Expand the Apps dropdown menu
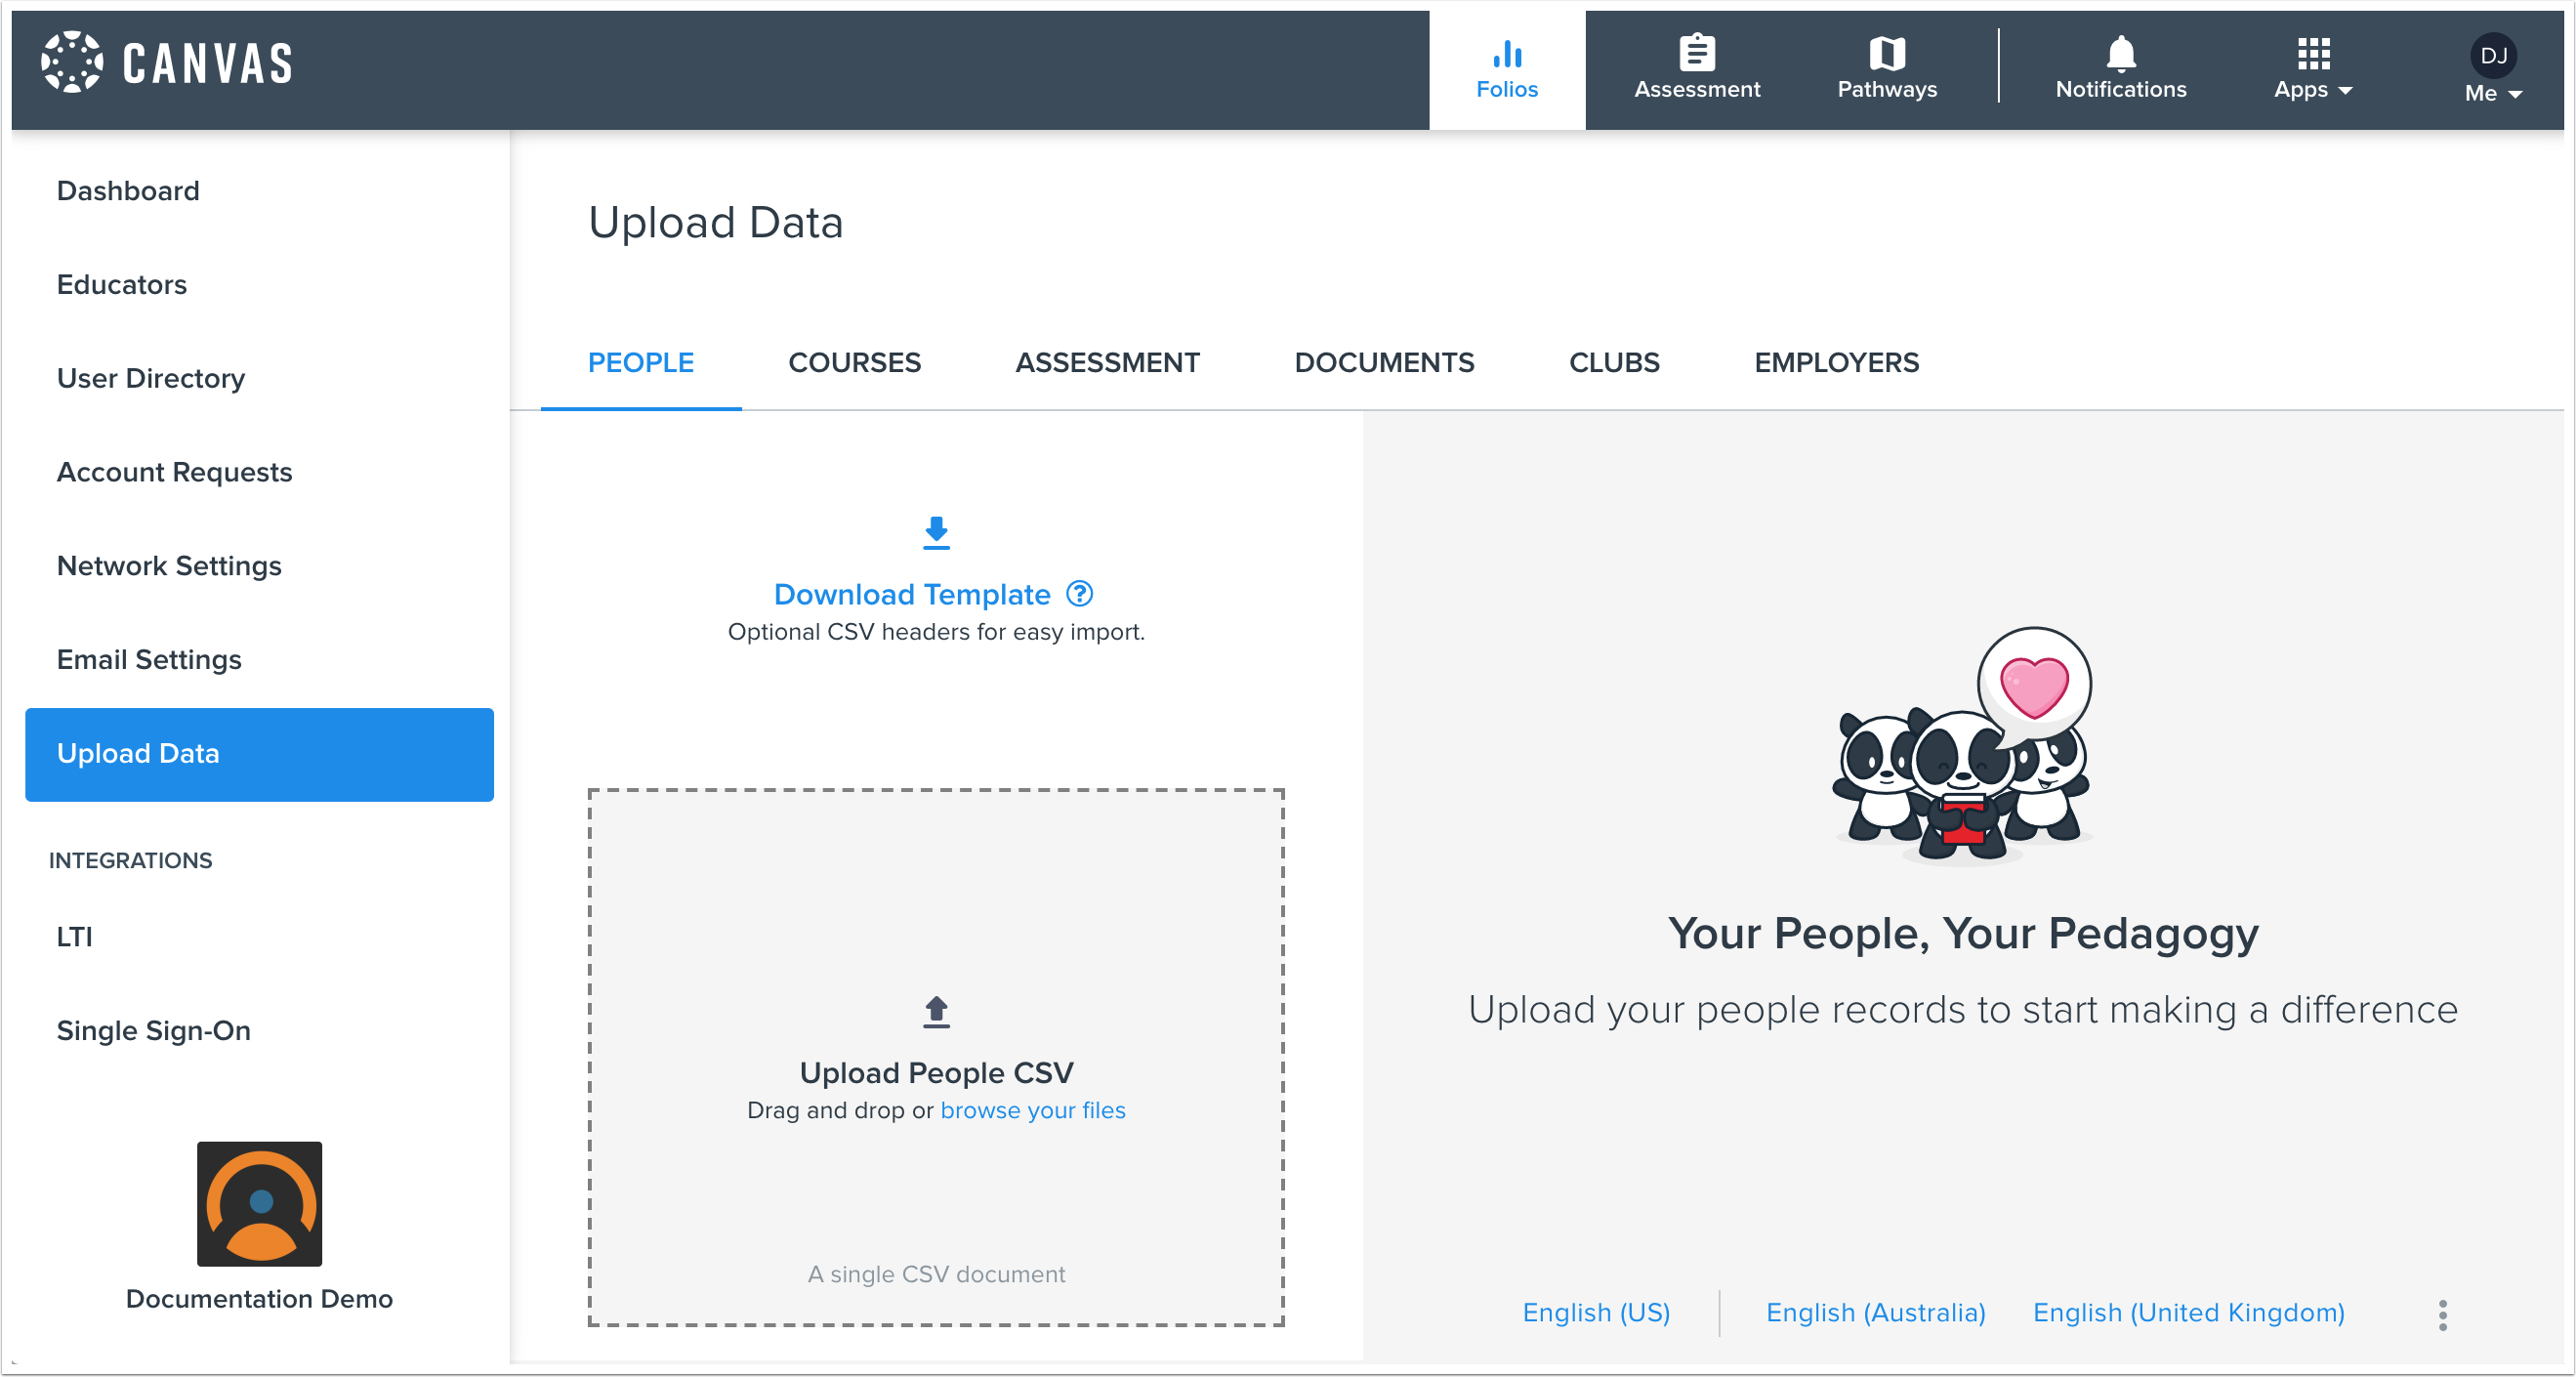Screen dimensions: 2576x1377 pos(2312,68)
